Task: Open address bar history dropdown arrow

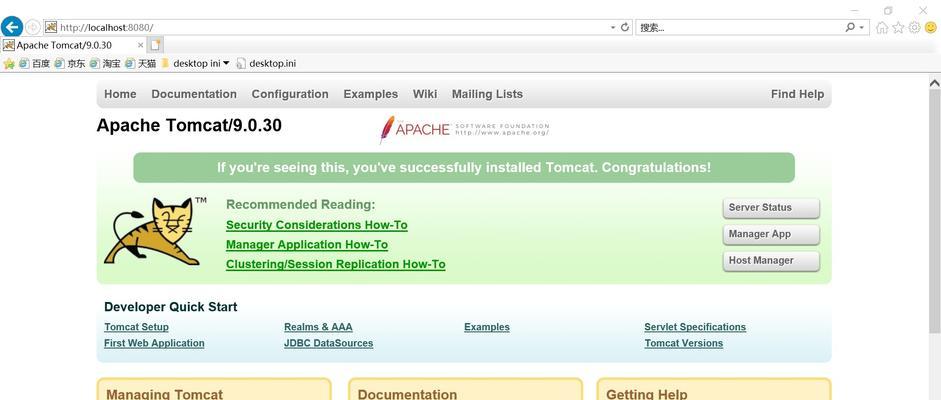Action: [613, 28]
